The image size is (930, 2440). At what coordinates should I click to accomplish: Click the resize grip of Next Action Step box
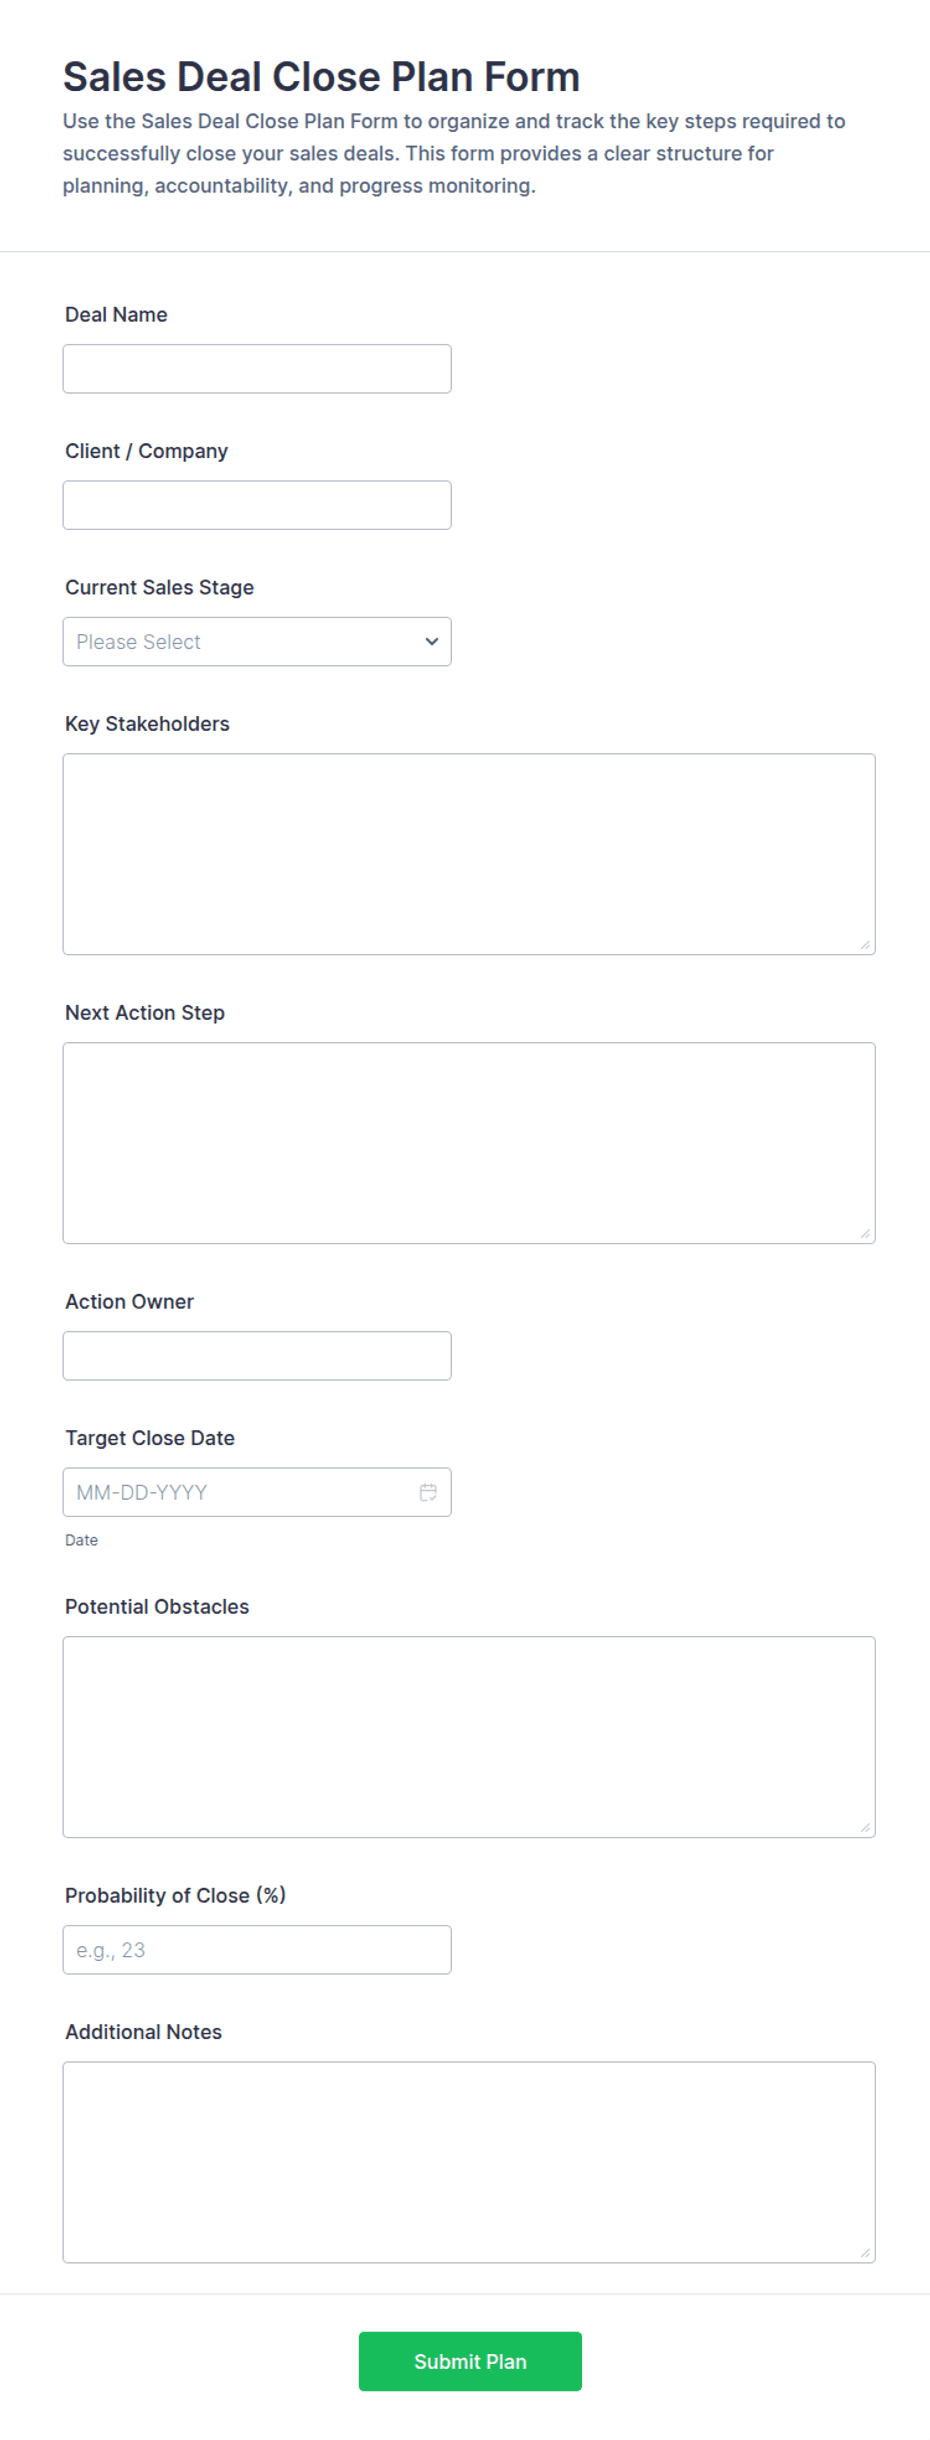[865, 1233]
